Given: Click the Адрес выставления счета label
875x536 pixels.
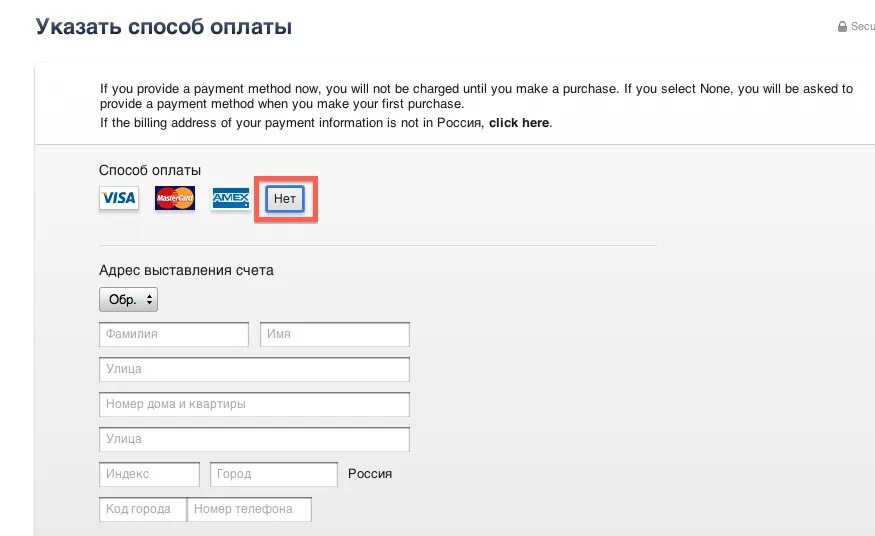Looking at the screenshot, I should point(186,271).
